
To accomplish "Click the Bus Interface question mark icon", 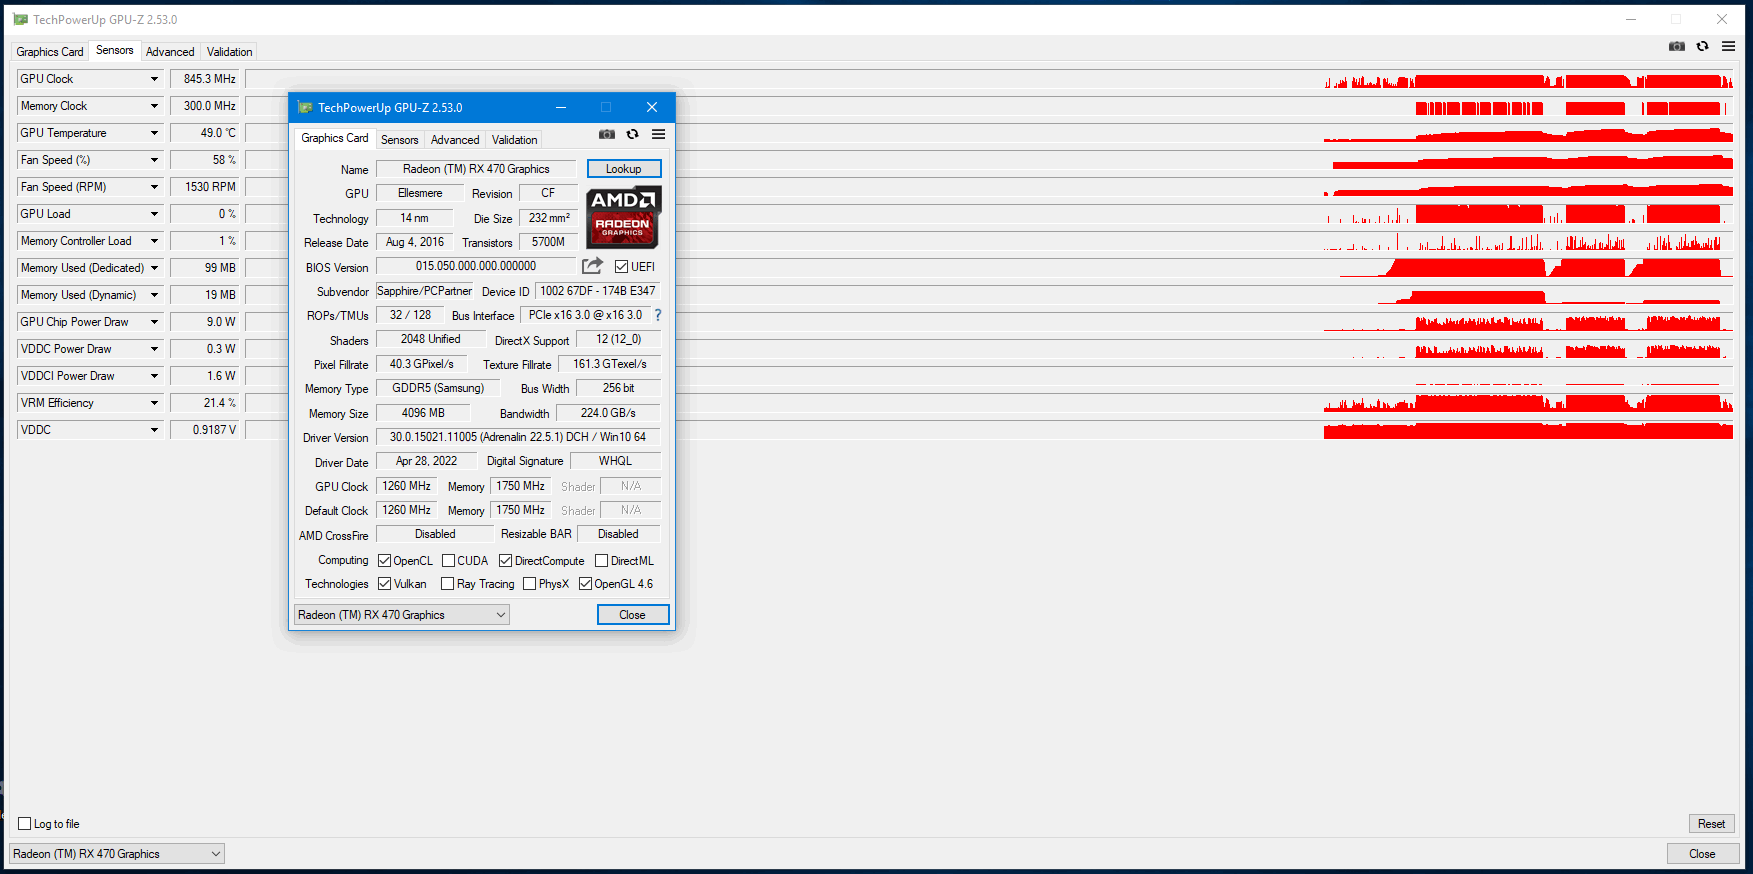I will pos(658,315).
